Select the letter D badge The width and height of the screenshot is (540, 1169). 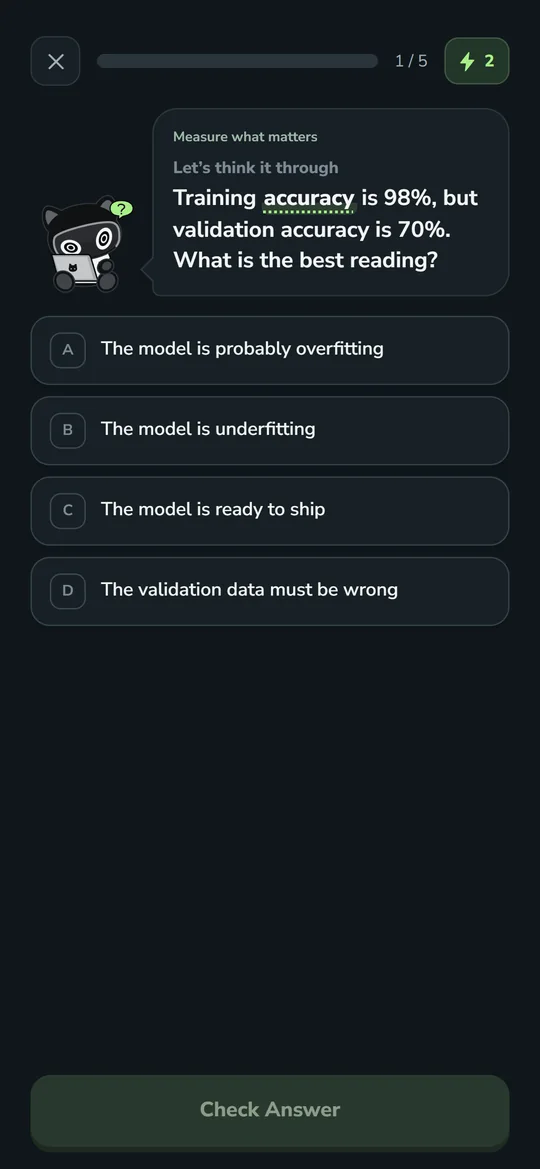click(x=68, y=591)
